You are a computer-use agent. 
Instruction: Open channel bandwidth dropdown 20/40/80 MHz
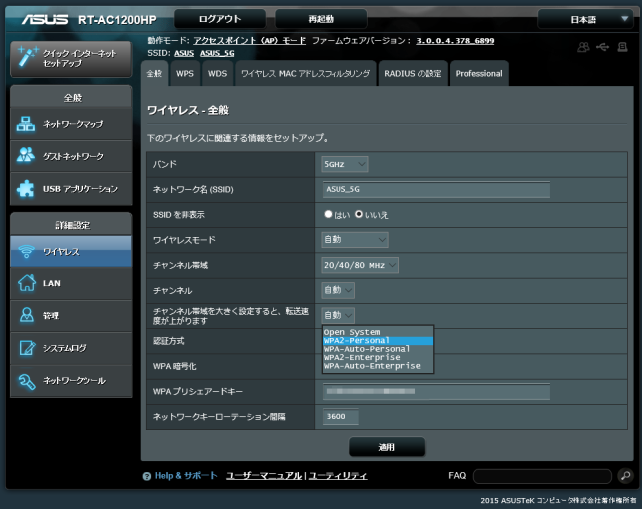click(x=359, y=265)
